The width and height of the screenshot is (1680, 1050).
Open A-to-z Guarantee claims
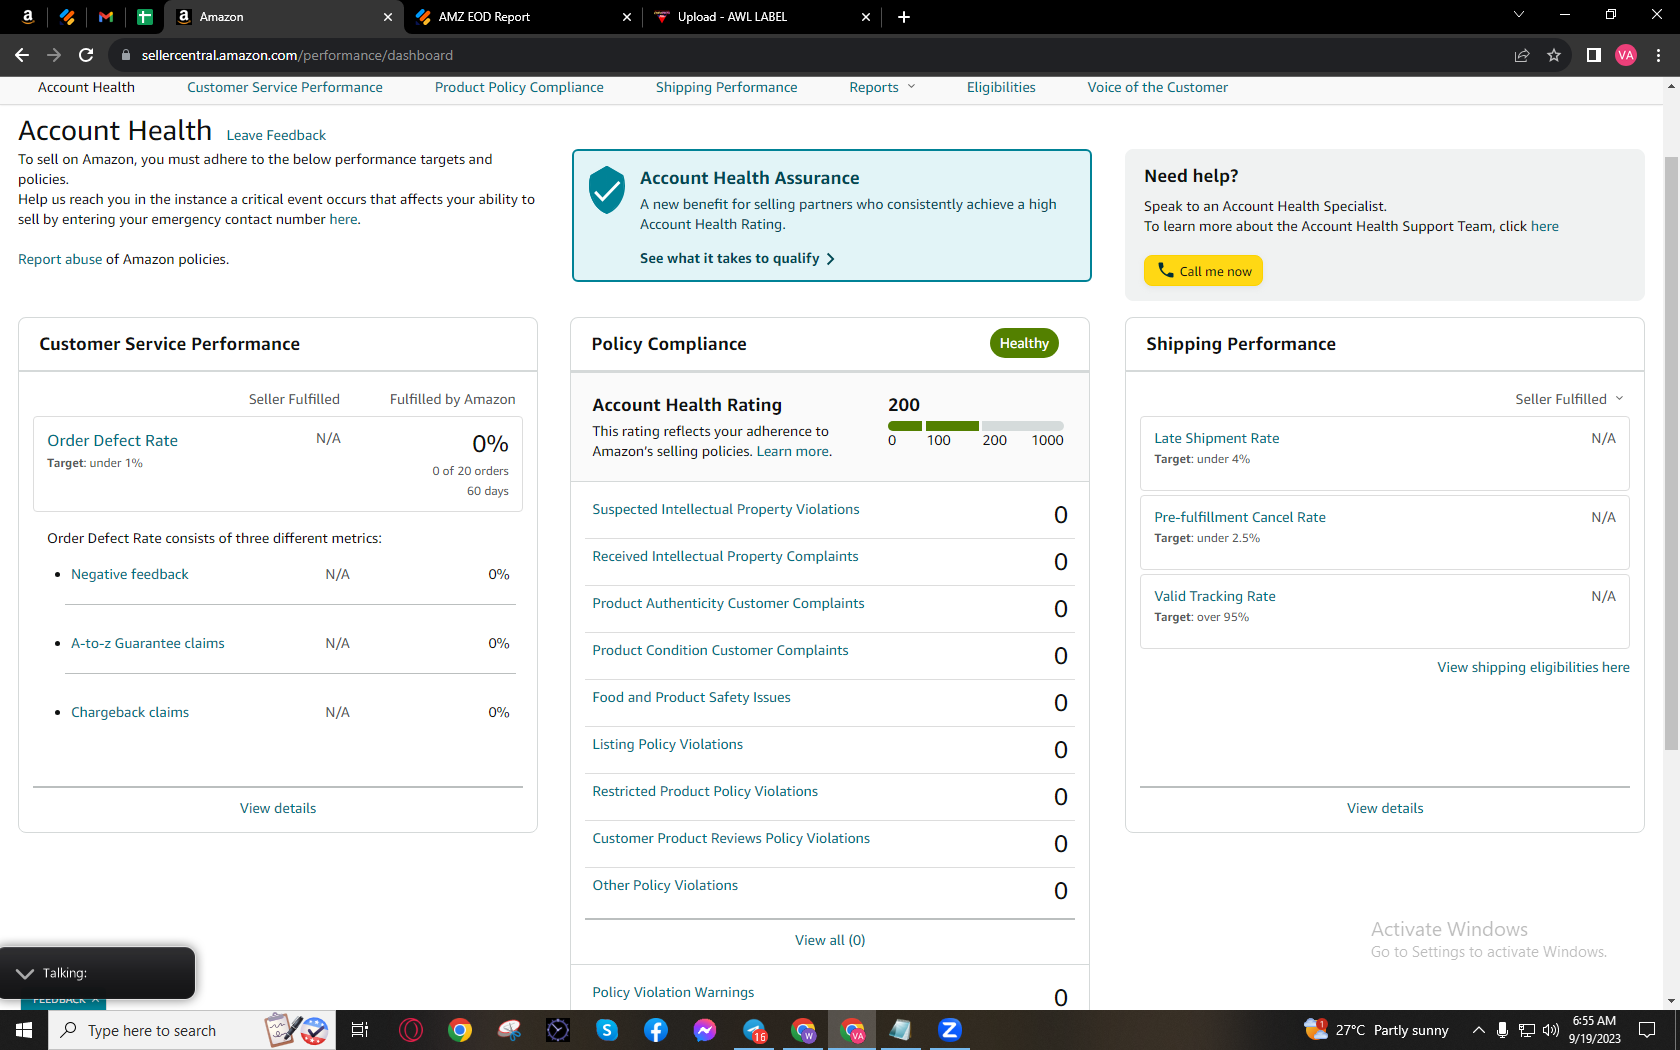(148, 644)
